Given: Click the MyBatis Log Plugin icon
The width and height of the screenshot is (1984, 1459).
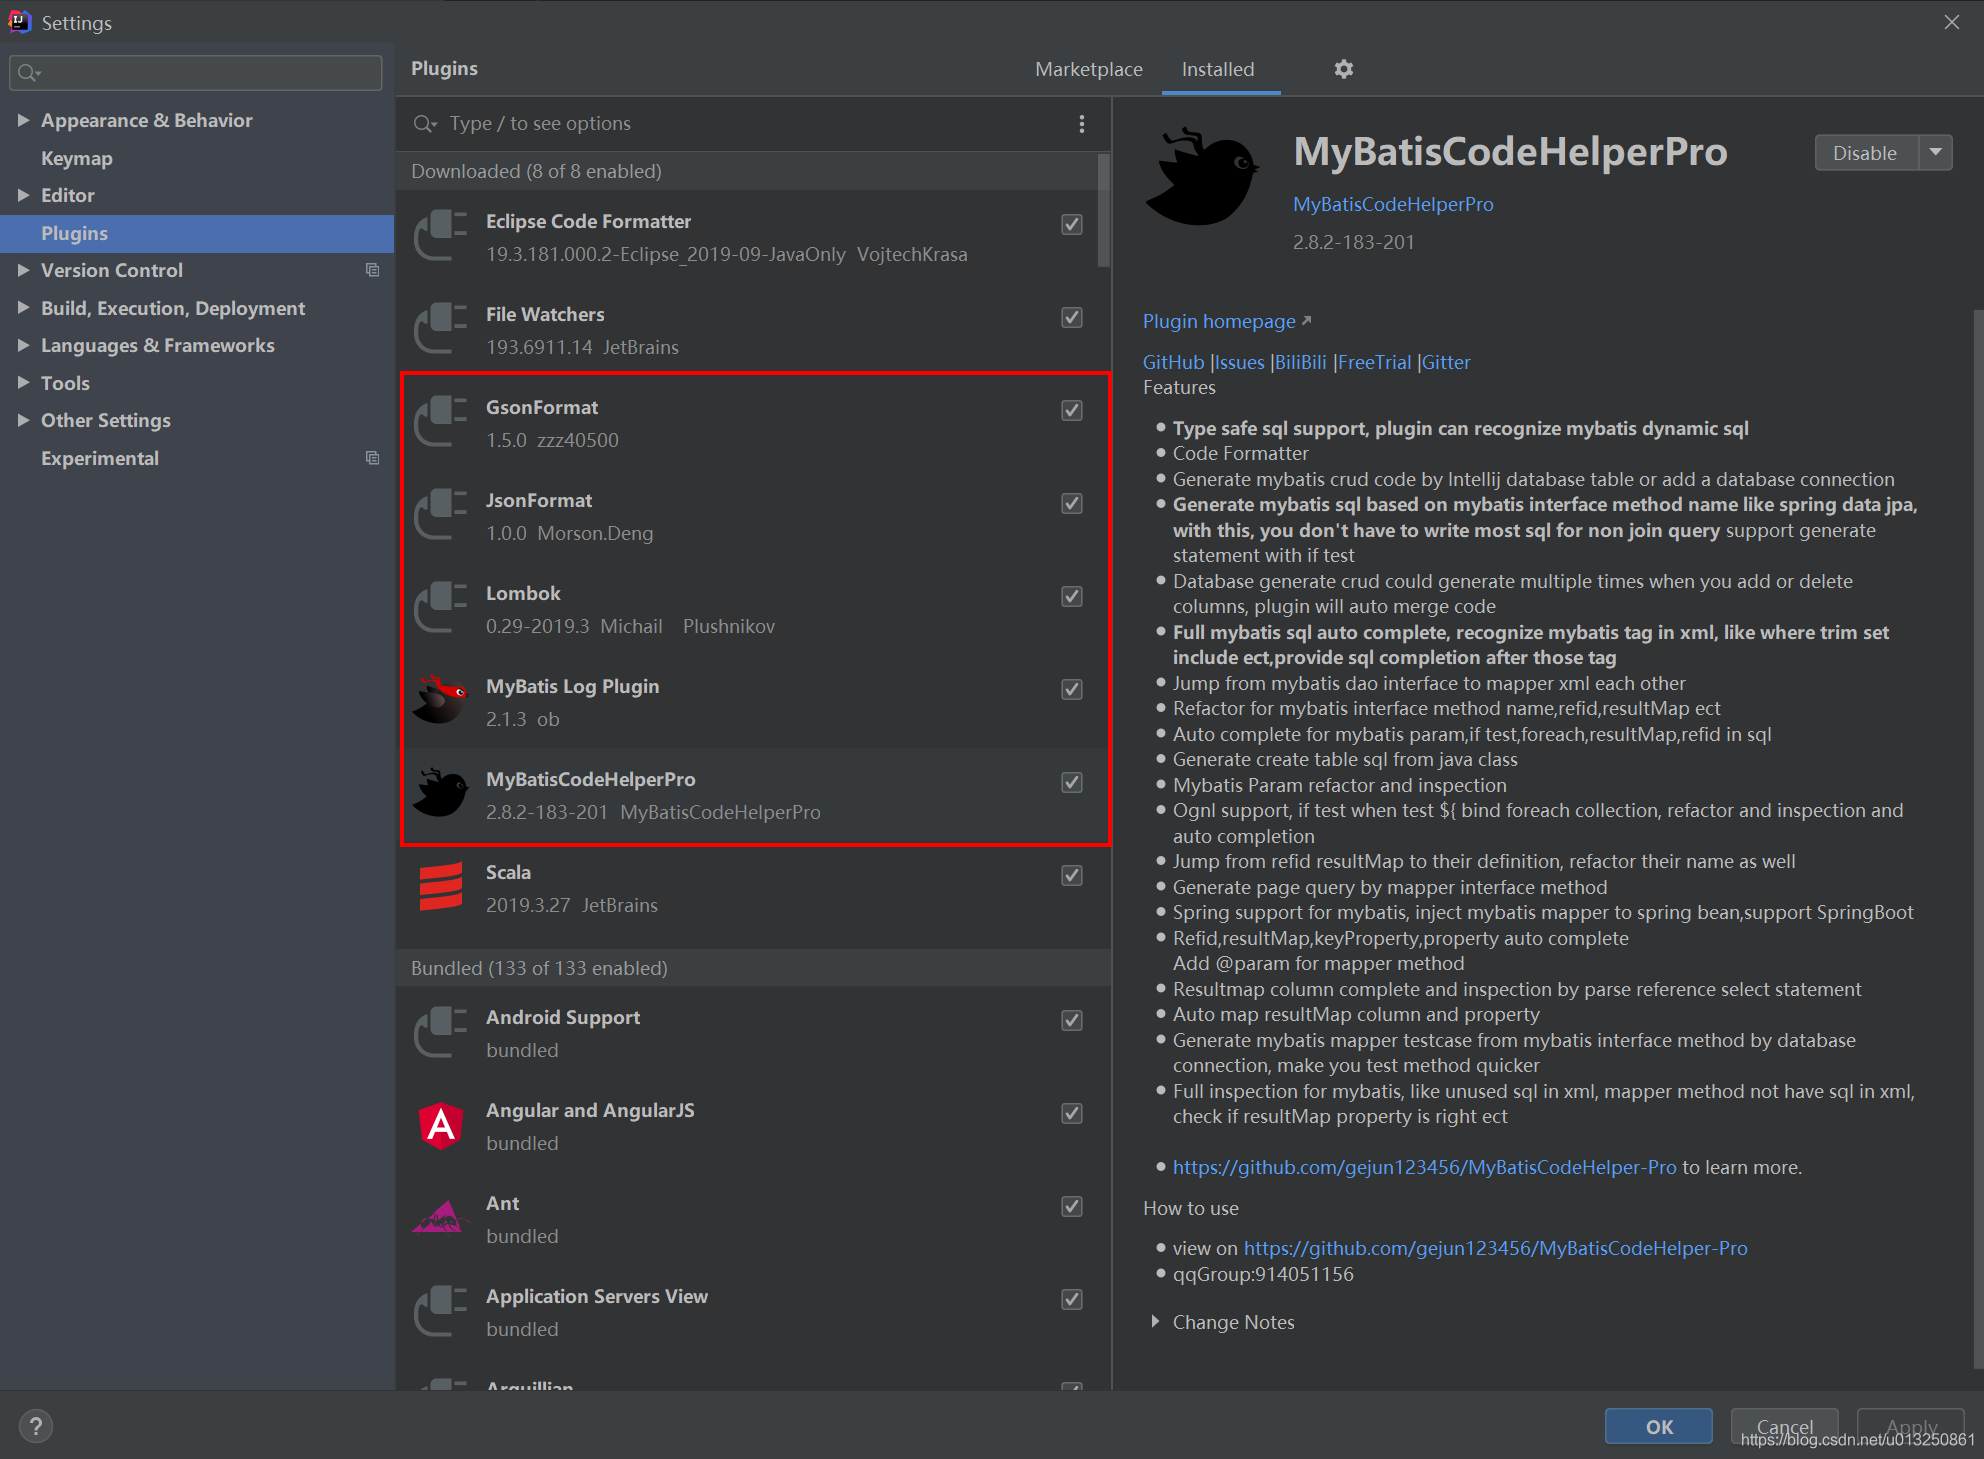Looking at the screenshot, I should coord(444,699).
